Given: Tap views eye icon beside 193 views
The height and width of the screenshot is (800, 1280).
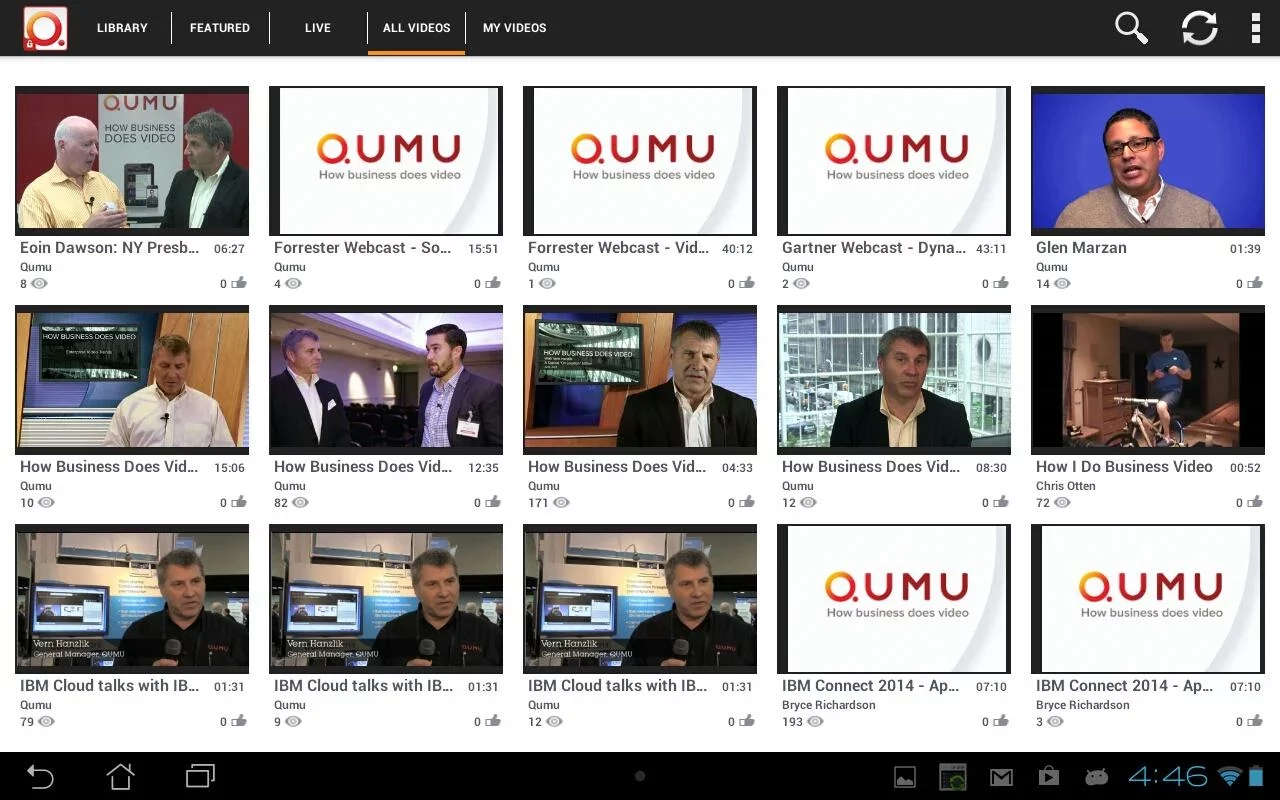Looking at the screenshot, I should [x=815, y=722].
